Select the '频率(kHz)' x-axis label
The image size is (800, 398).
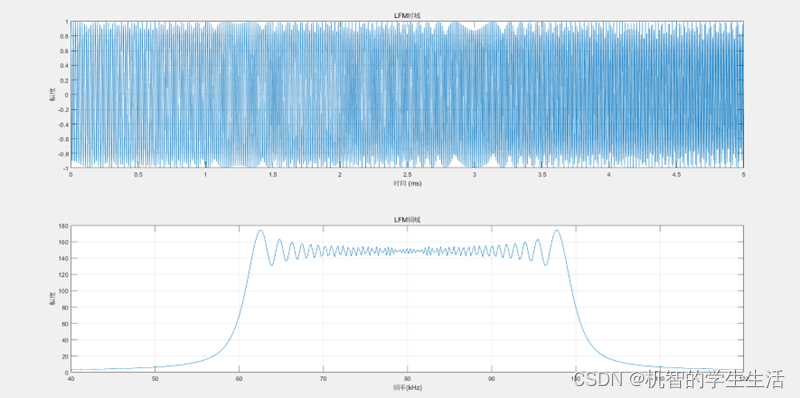[x=407, y=387]
